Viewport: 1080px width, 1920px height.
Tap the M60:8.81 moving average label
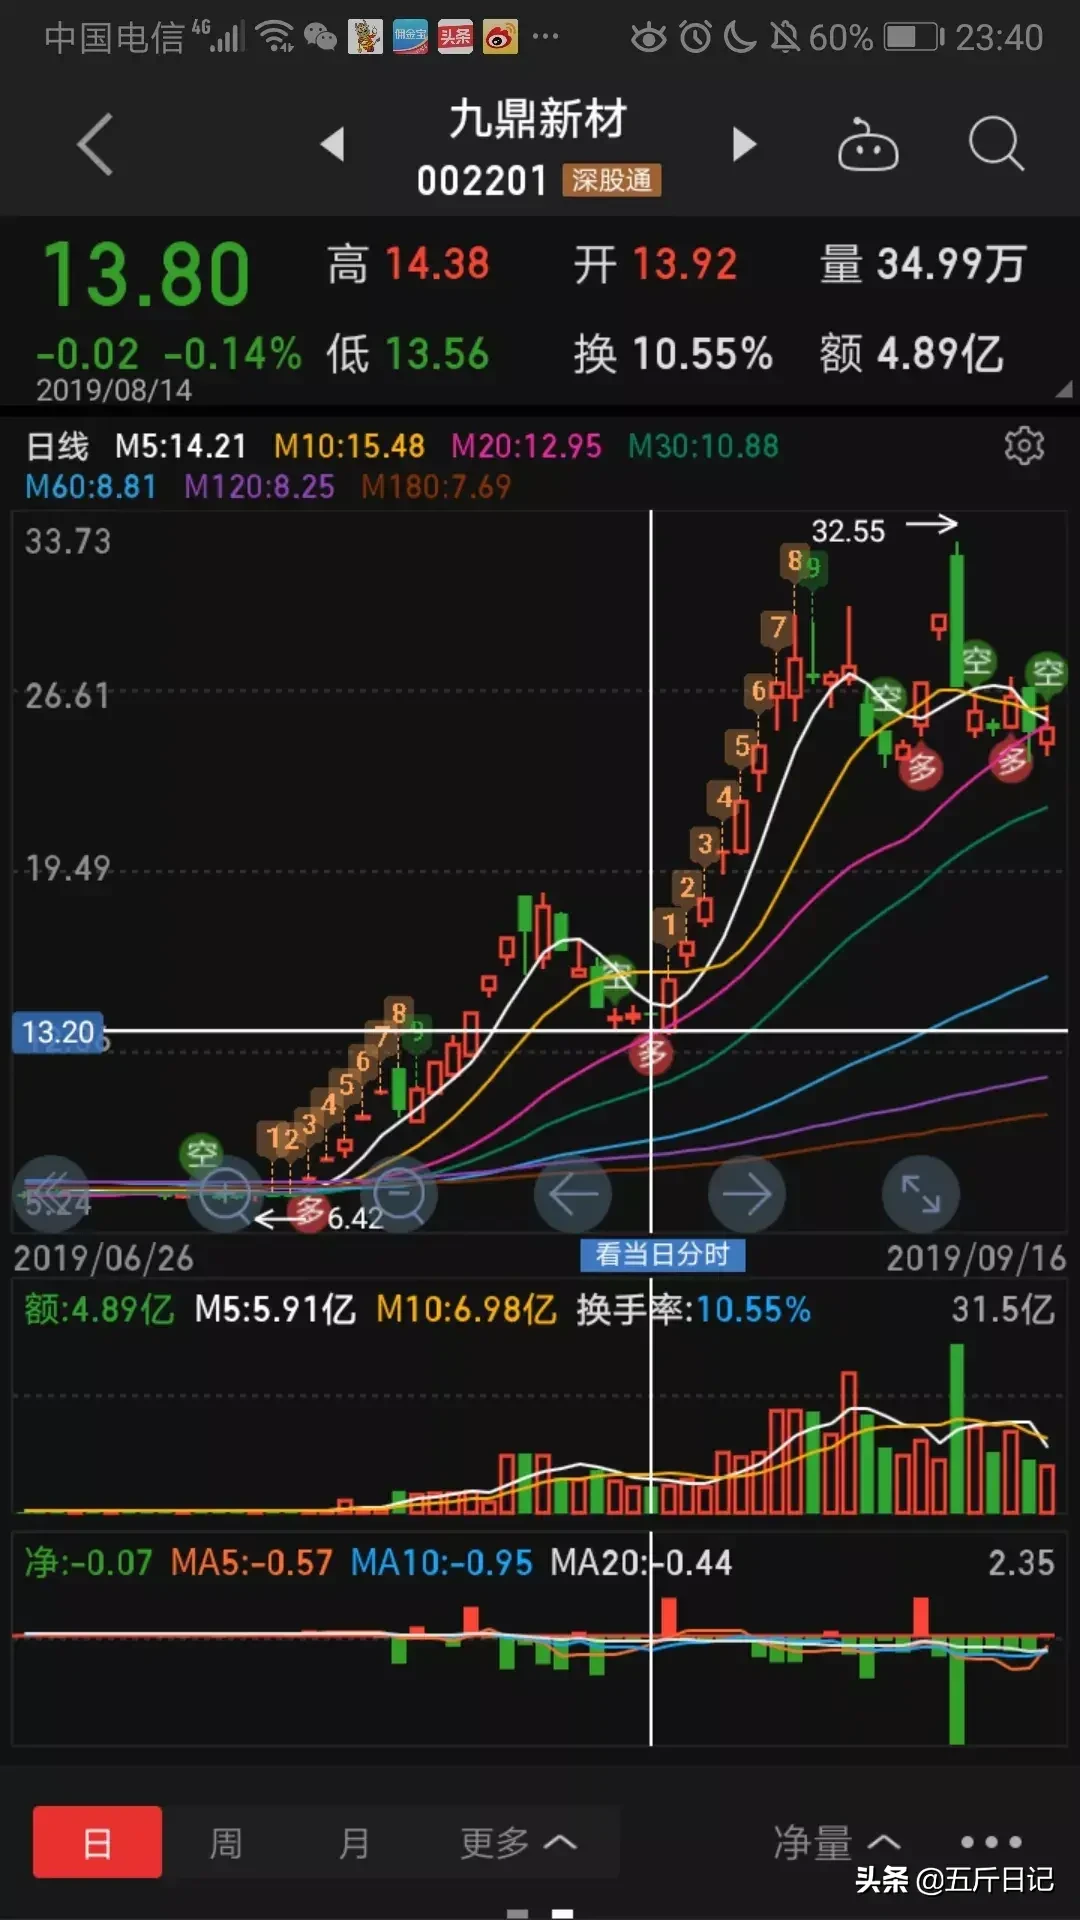click(x=91, y=487)
